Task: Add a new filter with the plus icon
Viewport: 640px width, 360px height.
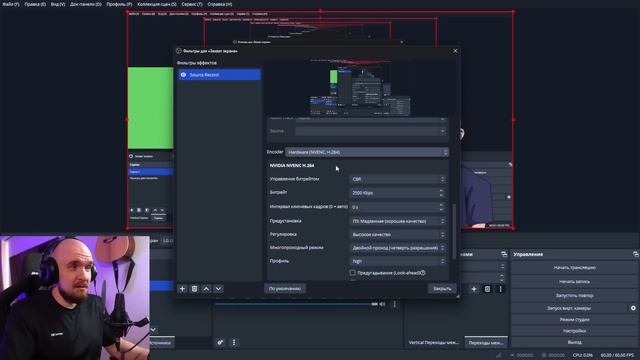Action: point(182,289)
